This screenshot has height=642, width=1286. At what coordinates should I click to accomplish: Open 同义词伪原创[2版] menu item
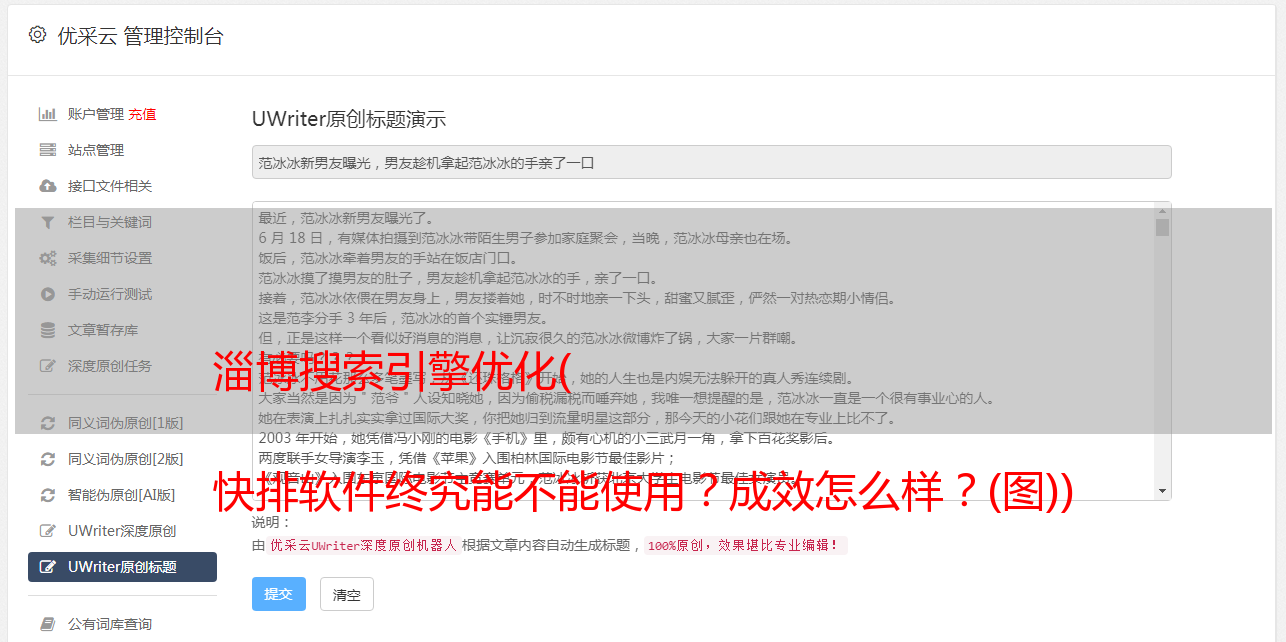pos(122,459)
